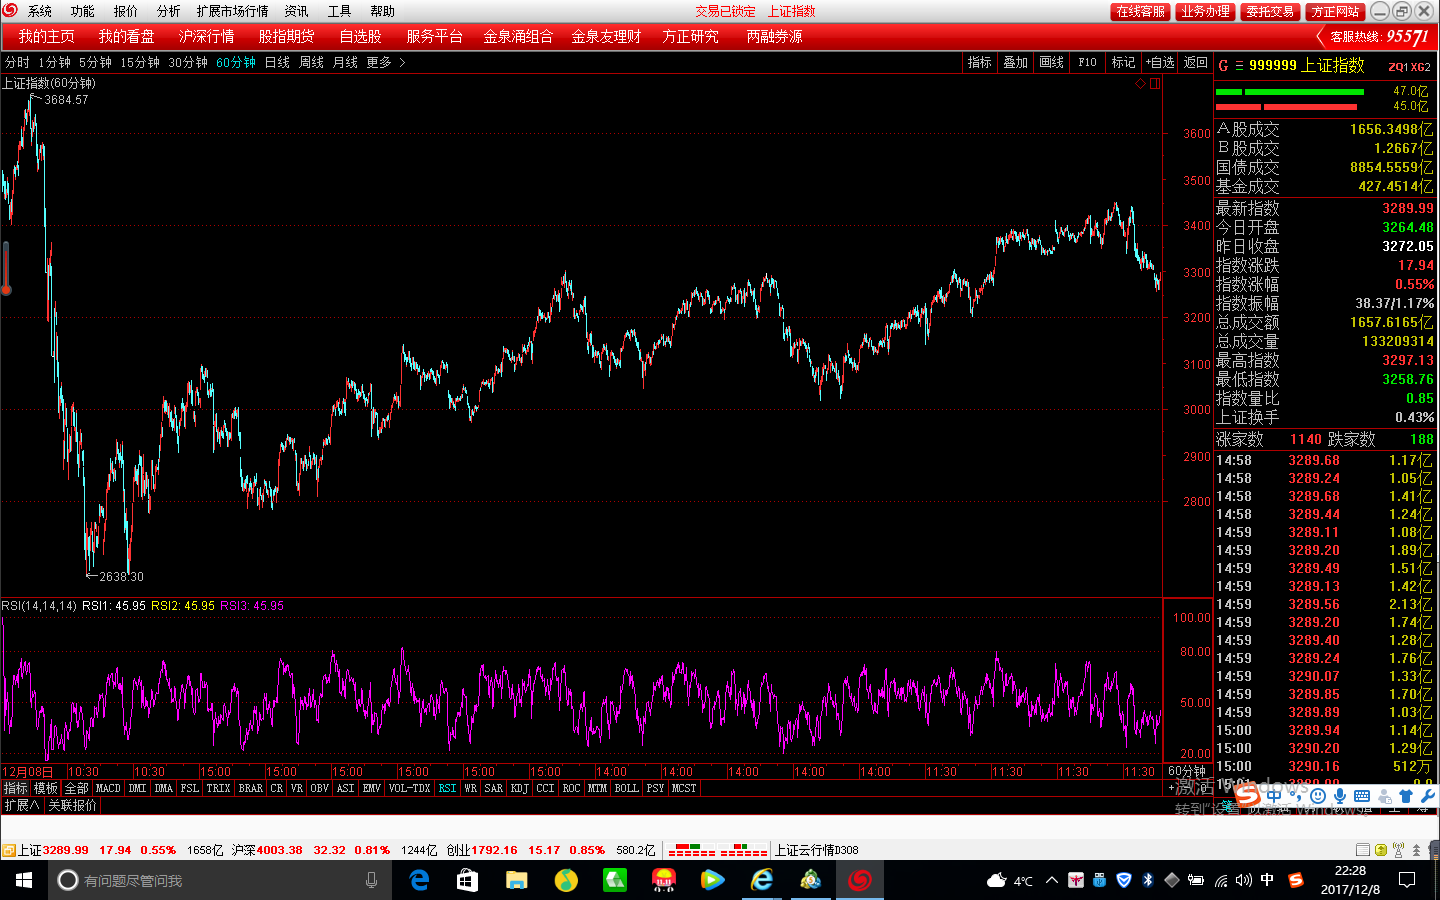Click the red panel layout icon beside the diamond
The image size is (1440, 900).
[x=1155, y=84]
